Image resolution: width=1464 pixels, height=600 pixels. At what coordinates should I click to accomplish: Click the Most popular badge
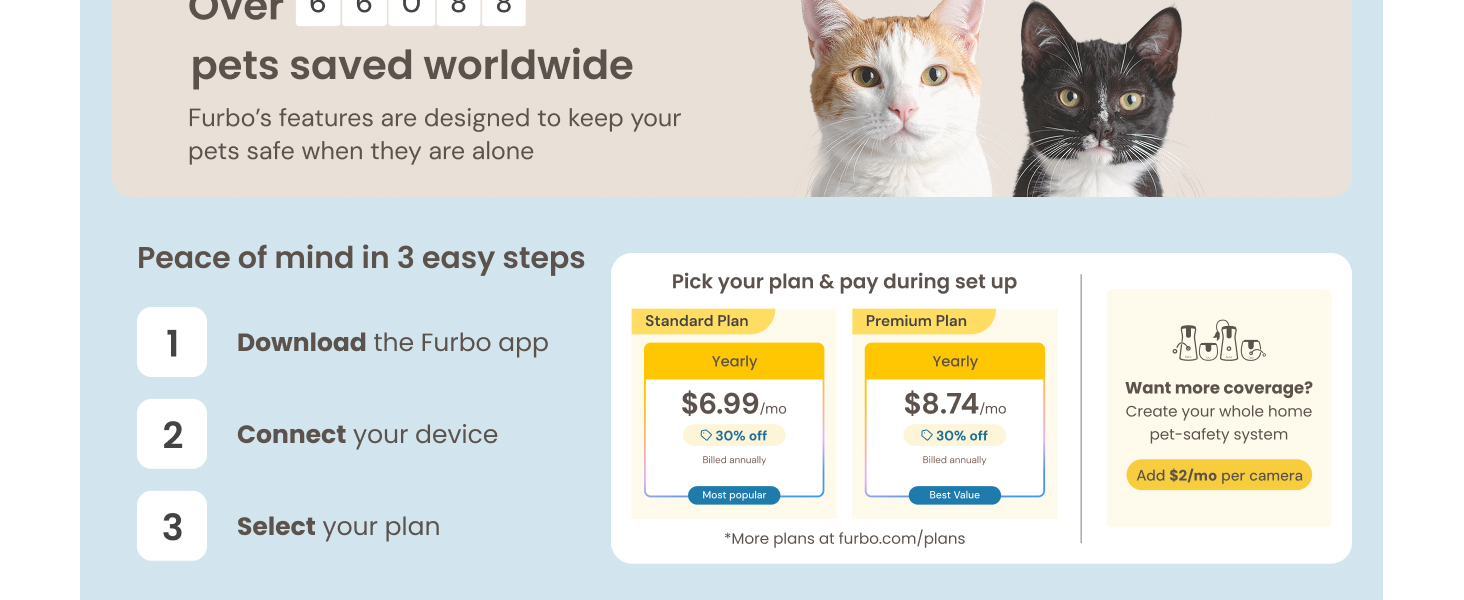pyautogui.click(x=734, y=495)
